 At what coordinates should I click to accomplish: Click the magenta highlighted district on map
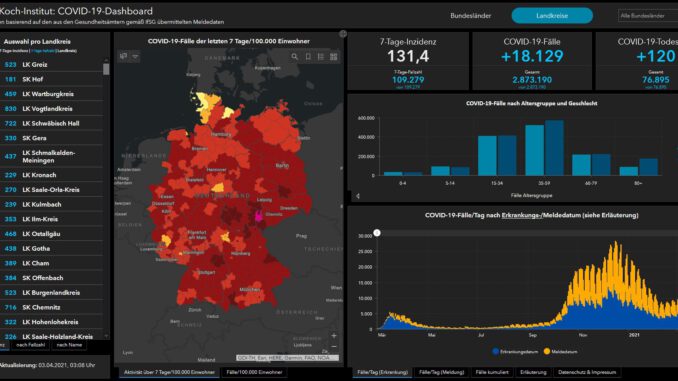[x=259, y=216]
